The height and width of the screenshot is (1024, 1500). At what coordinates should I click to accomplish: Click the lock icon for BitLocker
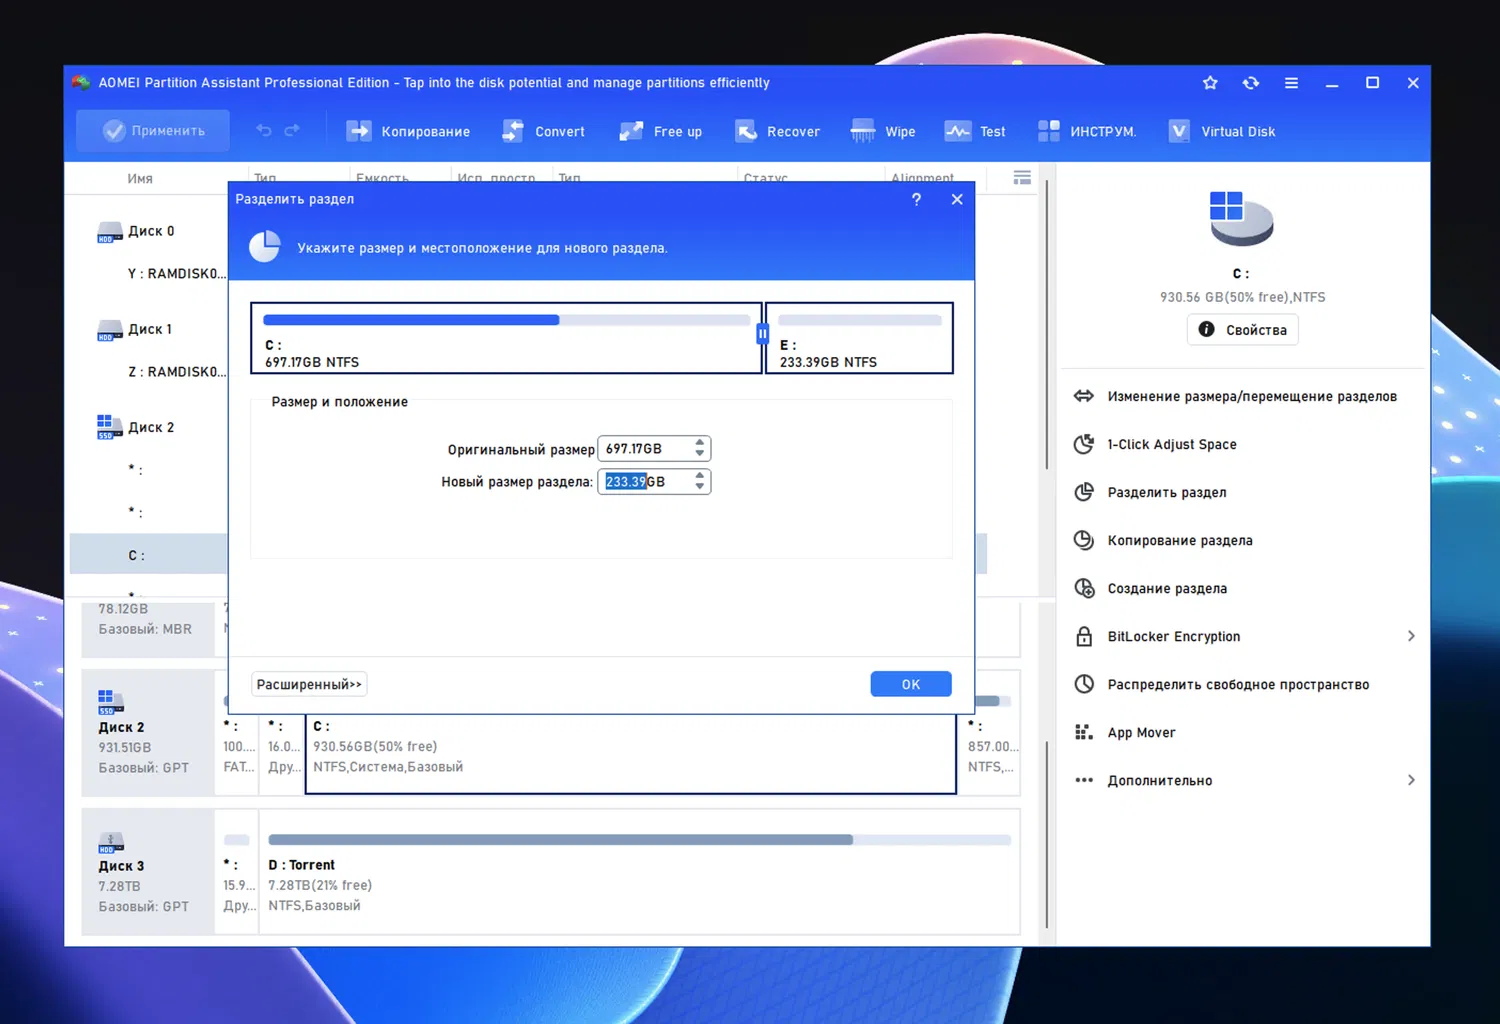coord(1084,636)
